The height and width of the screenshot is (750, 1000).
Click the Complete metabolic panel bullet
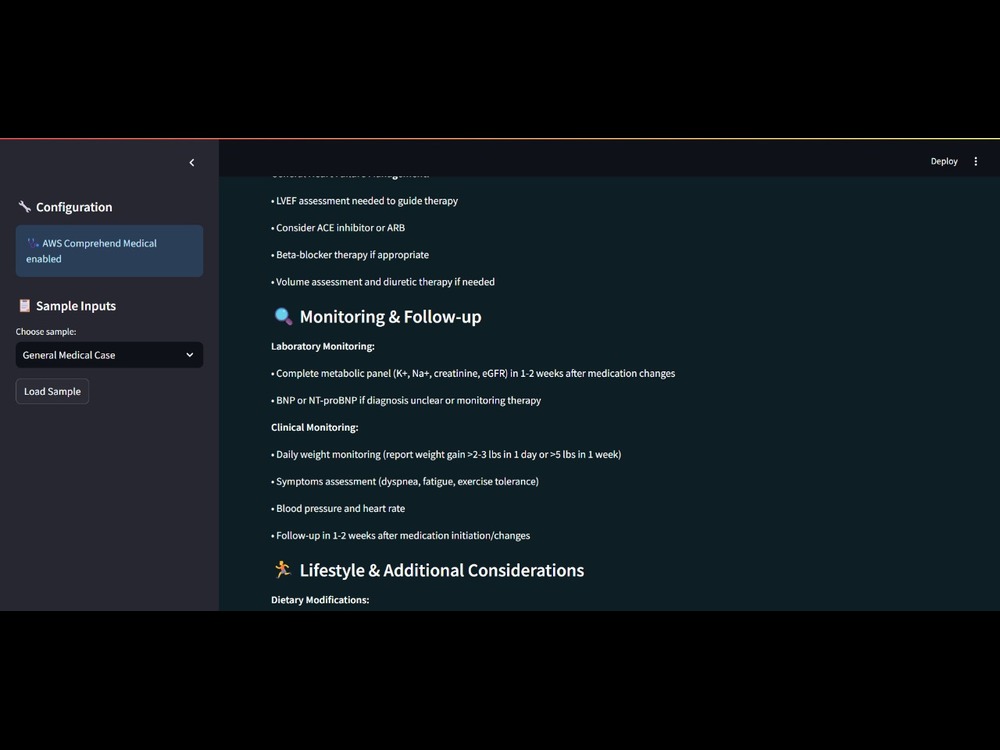click(473, 373)
